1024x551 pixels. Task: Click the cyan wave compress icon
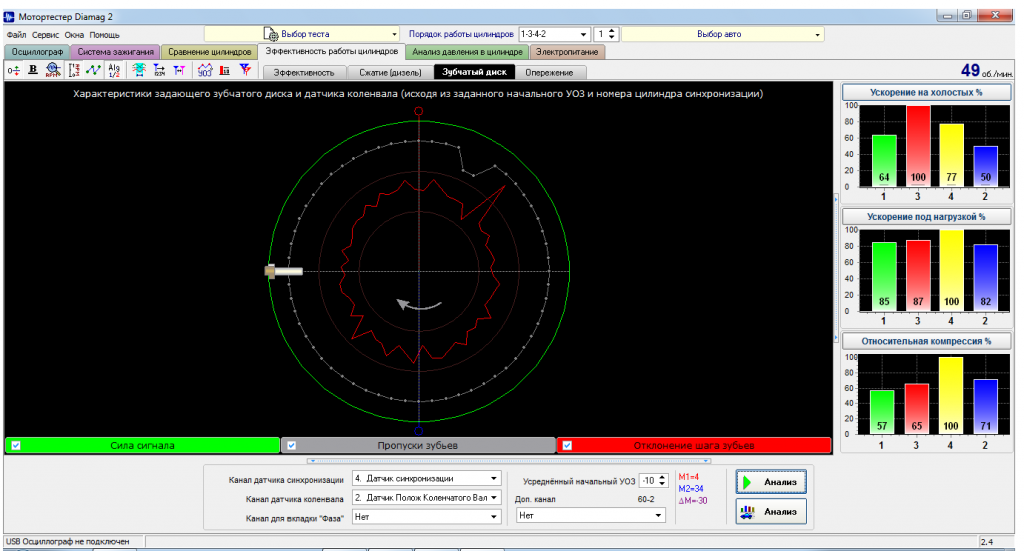pos(138,70)
